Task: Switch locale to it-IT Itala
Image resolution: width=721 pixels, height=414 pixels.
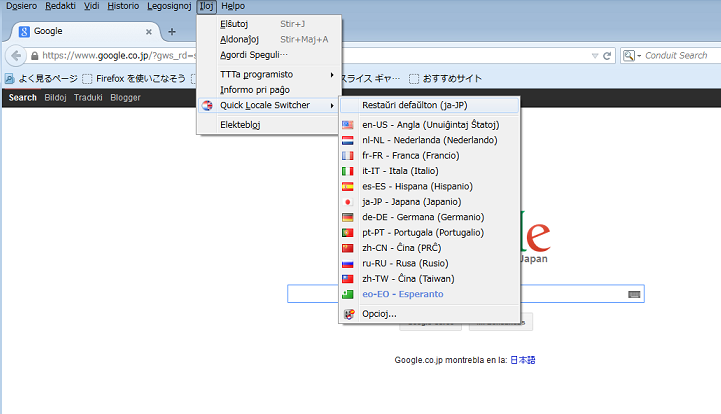Action: [x=429, y=171]
